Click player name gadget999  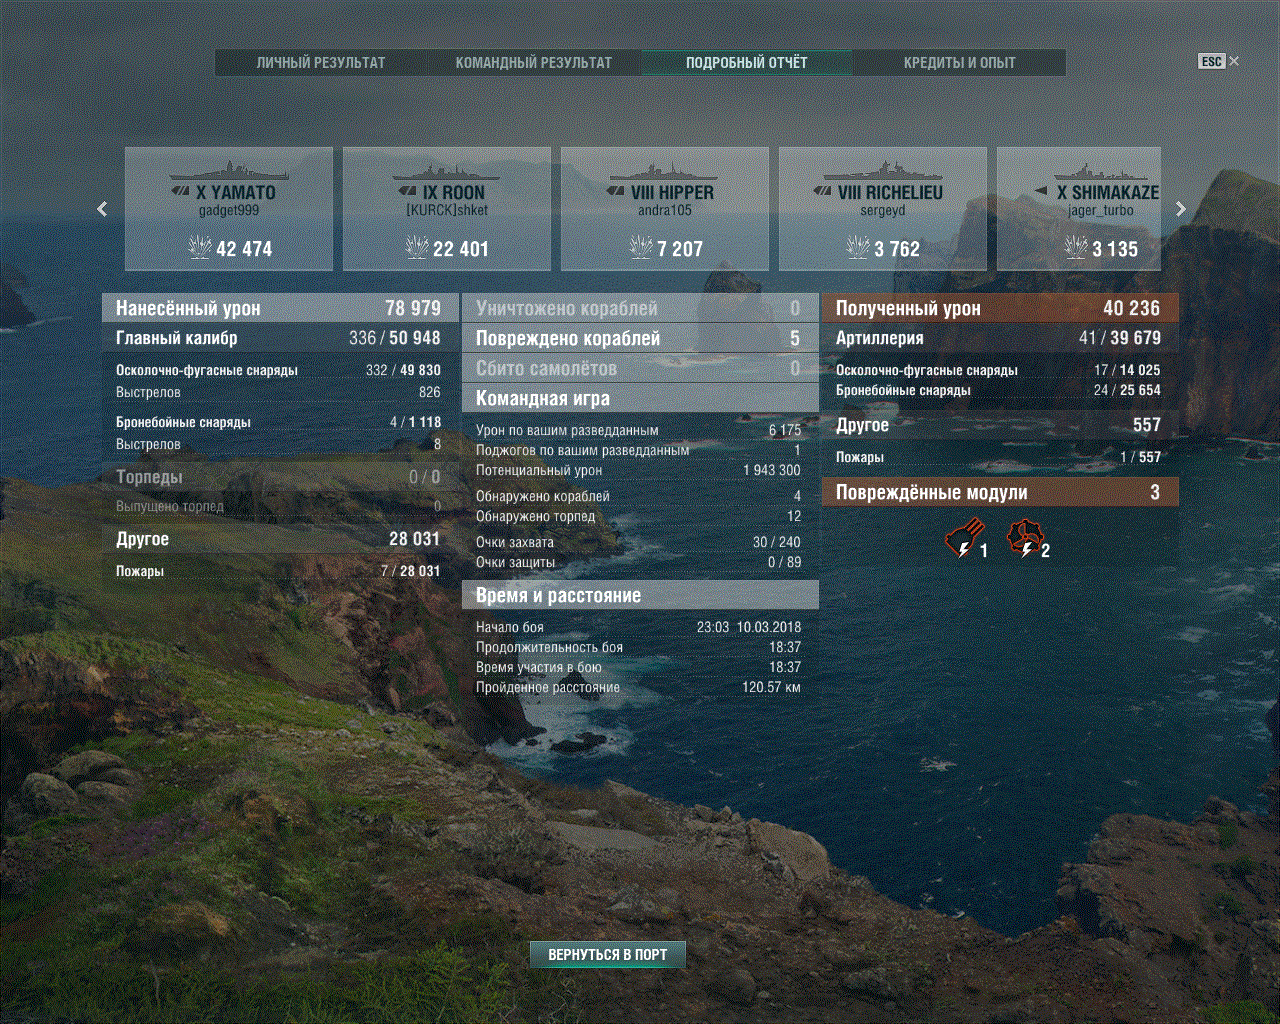[x=229, y=211]
